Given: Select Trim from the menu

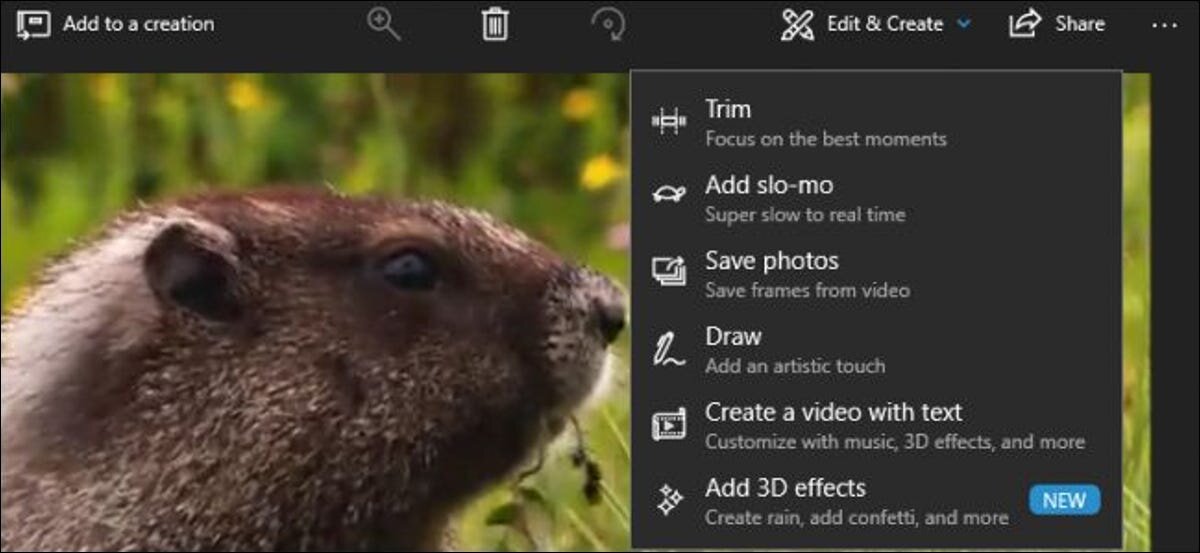Looking at the screenshot, I should coord(876,122).
